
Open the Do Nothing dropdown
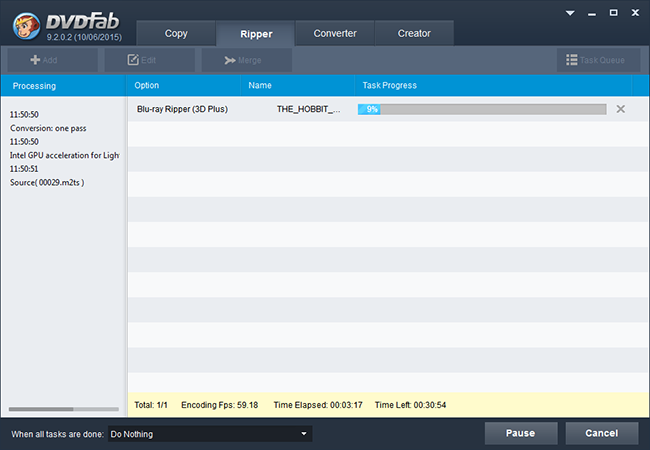point(210,434)
